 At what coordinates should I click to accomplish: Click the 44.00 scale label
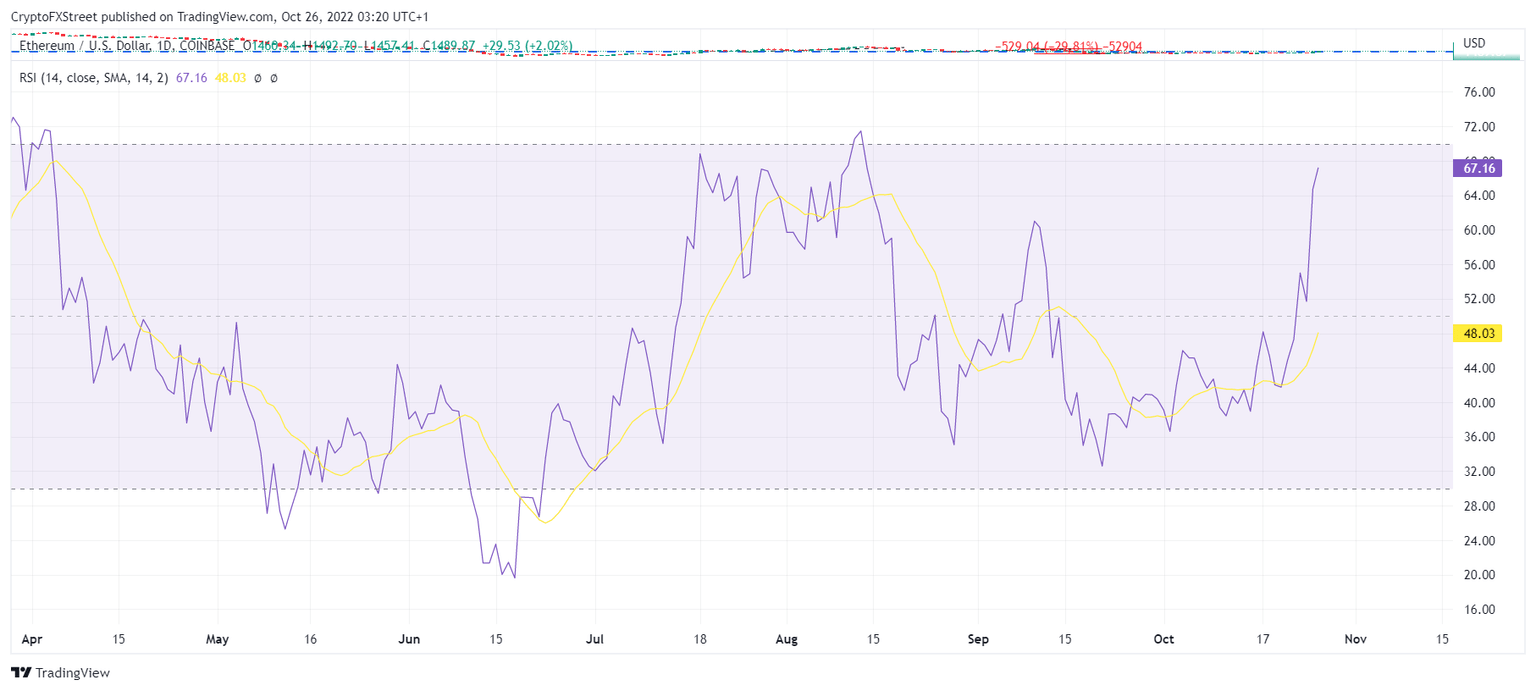(x=1478, y=368)
